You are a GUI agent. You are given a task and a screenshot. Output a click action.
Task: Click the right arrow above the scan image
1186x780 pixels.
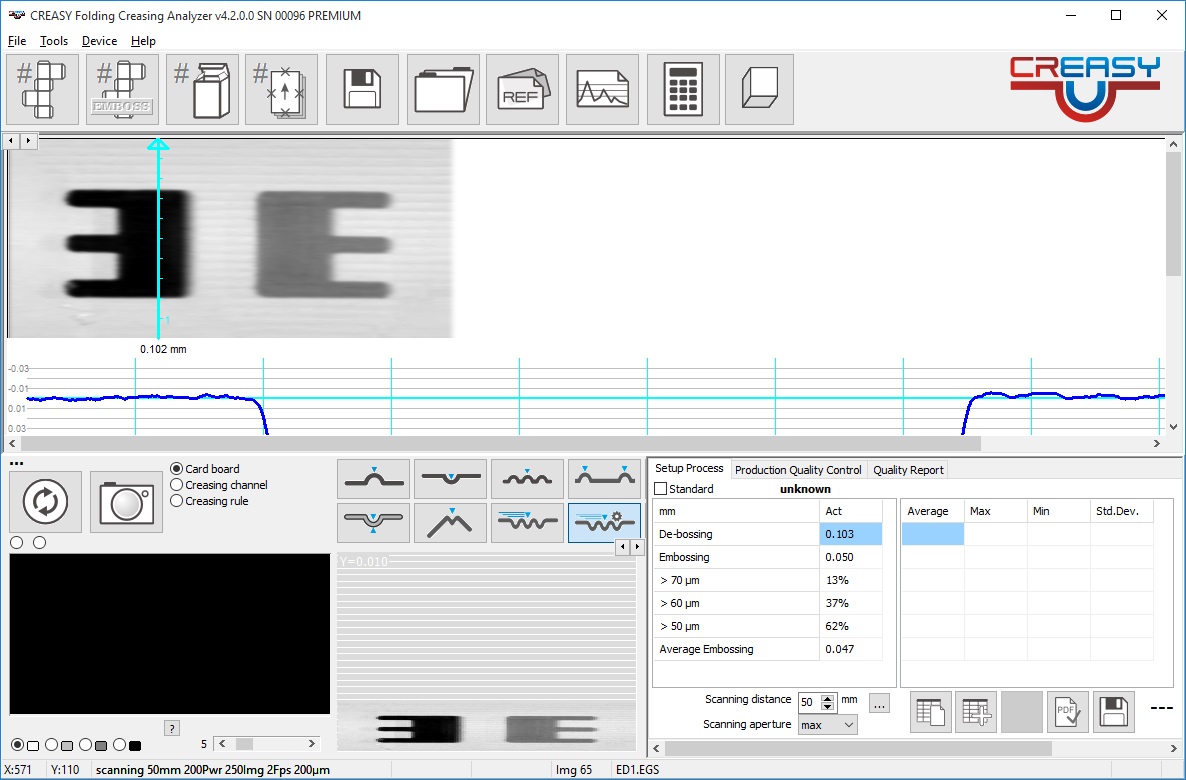click(28, 141)
